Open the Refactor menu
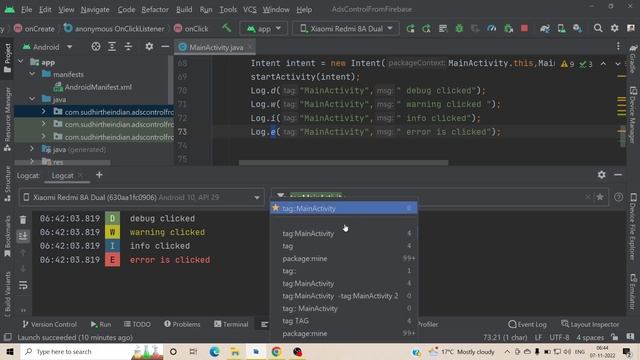Image resolution: width=640 pixels, height=360 pixels. (x=155, y=9)
